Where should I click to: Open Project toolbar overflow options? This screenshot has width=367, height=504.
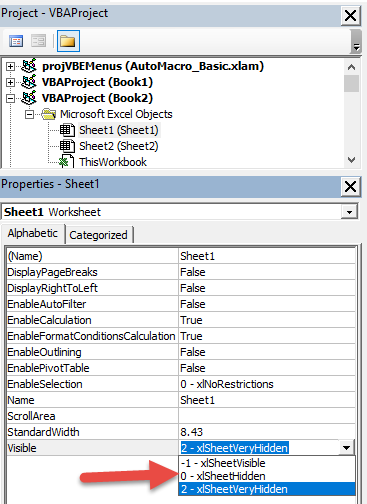tap(356, 41)
